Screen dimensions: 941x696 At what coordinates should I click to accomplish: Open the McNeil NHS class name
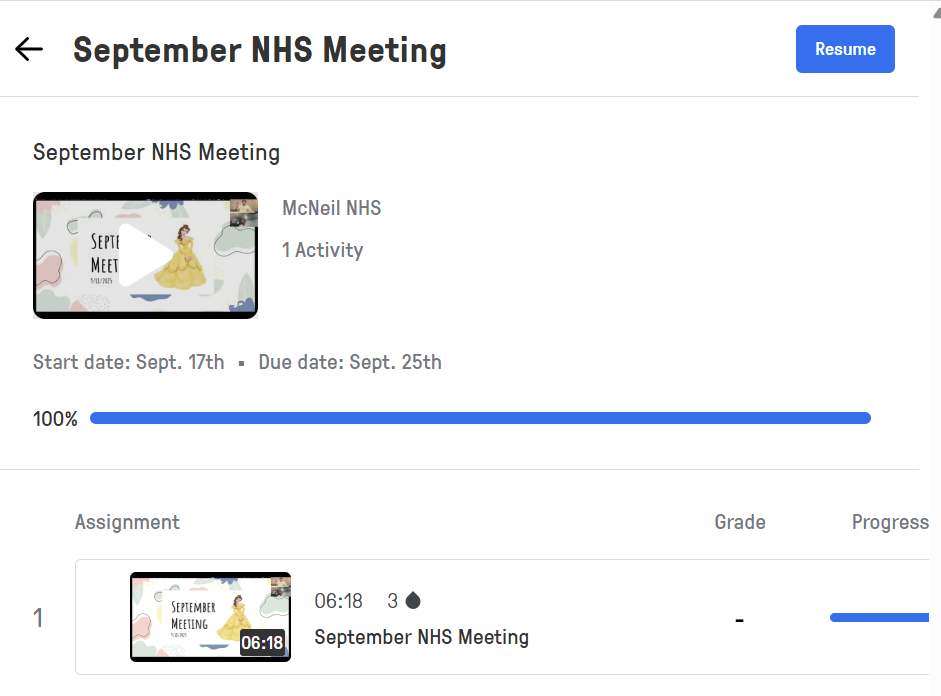332,209
